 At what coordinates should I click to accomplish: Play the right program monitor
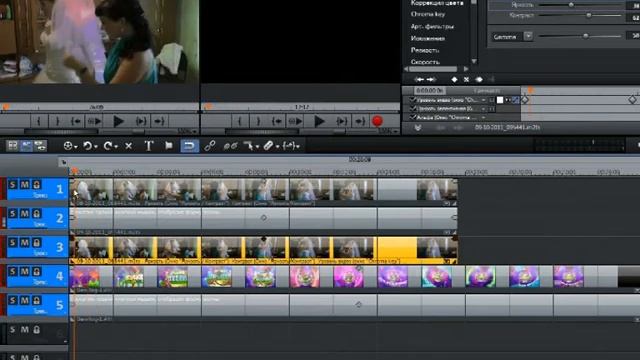[x=320, y=121]
